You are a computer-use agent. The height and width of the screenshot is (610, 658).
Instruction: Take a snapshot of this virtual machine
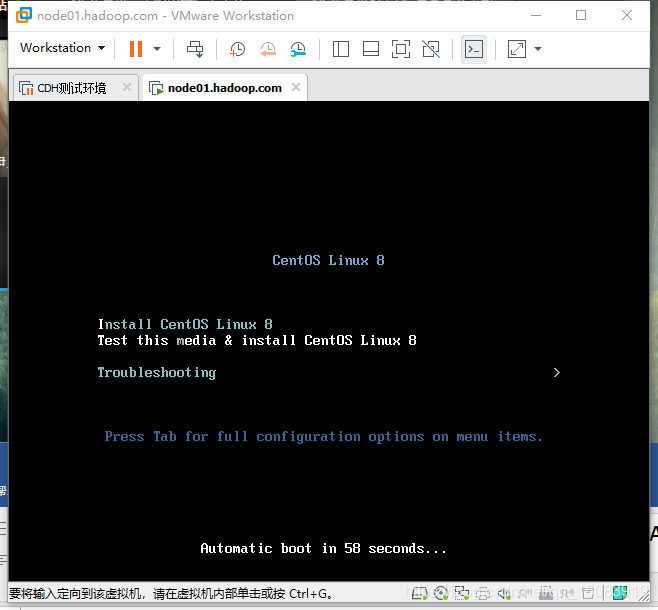(x=237, y=49)
